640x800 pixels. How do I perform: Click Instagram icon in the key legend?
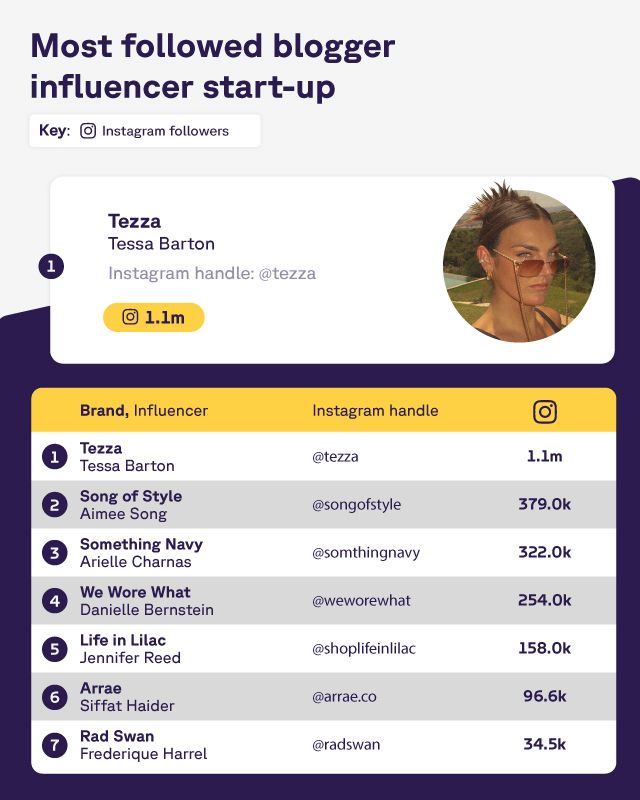tap(88, 131)
